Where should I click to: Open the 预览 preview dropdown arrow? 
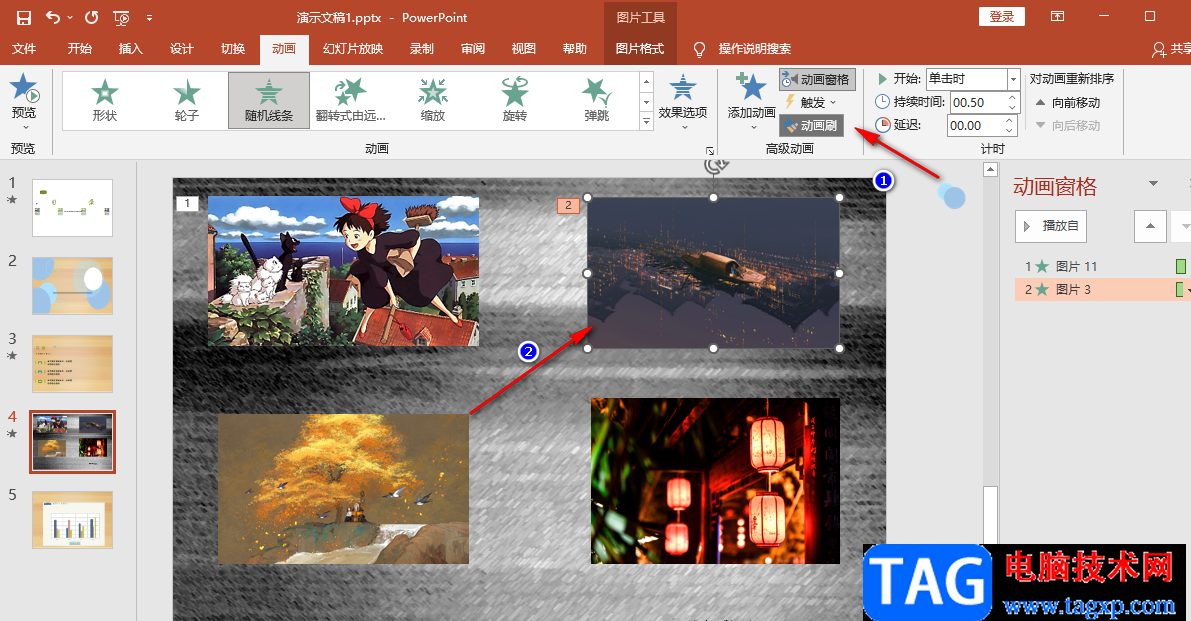point(25,128)
